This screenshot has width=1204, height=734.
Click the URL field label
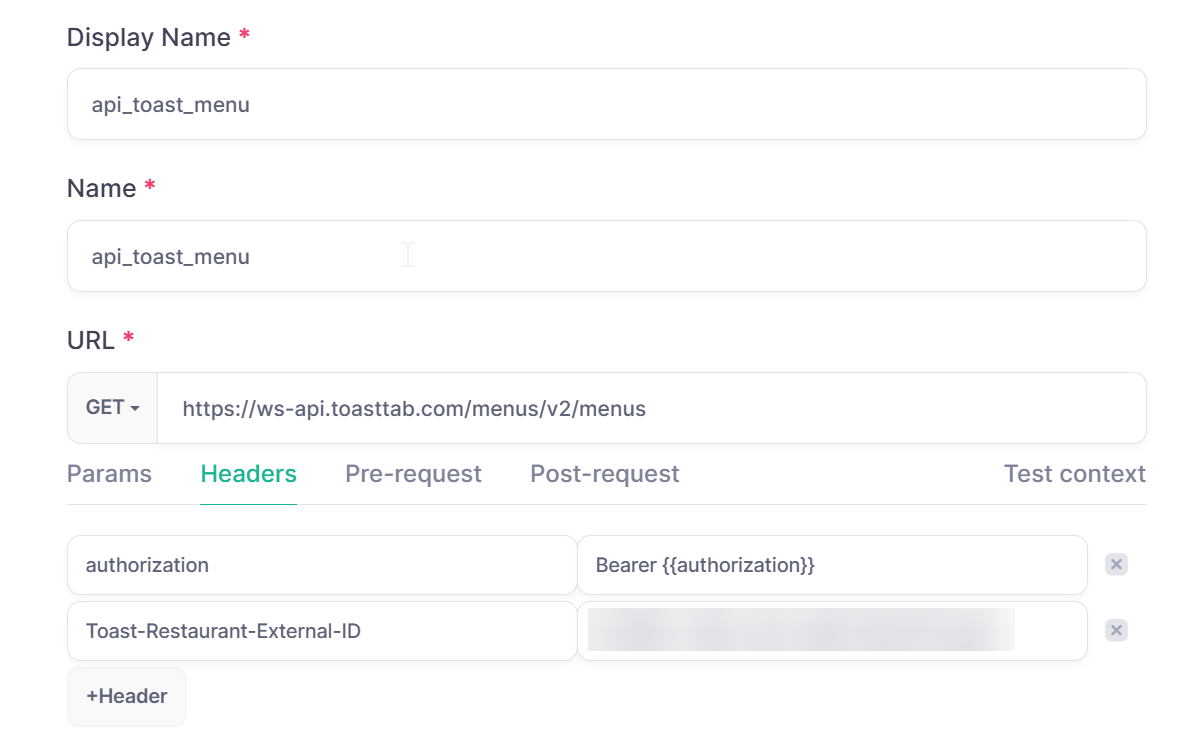tap(91, 340)
